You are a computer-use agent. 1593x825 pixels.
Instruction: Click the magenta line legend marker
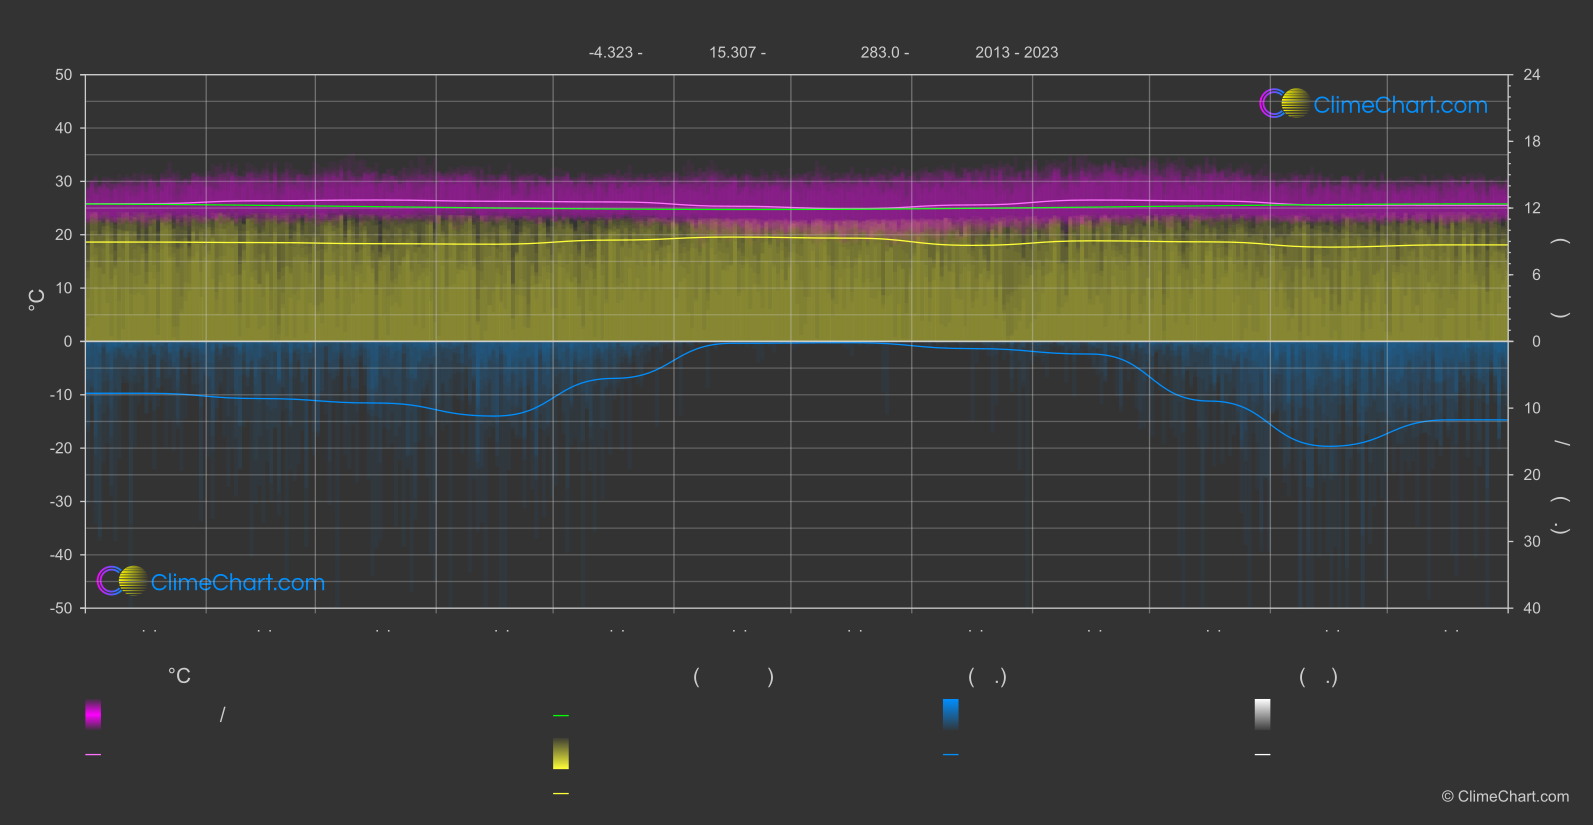click(x=93, y=755)
